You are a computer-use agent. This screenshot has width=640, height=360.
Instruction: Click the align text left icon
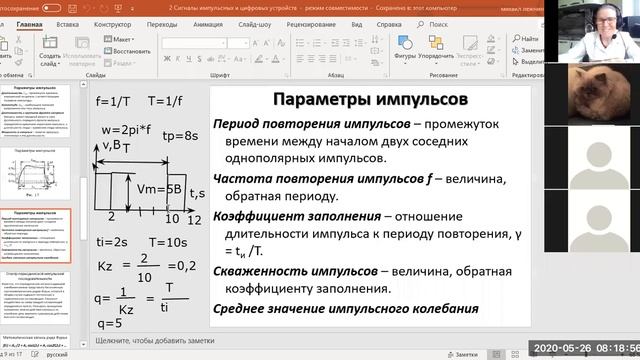(x=300, y=59)
